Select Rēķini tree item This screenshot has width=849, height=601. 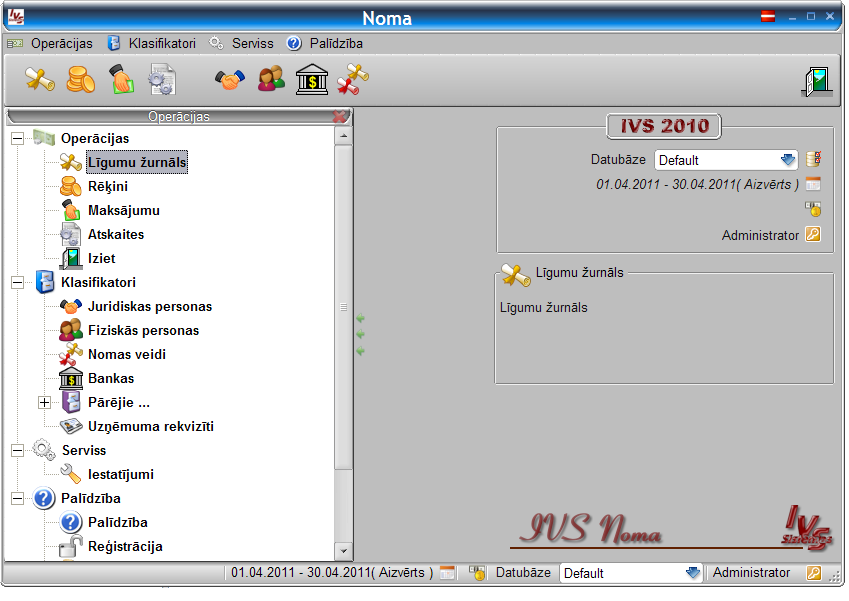108,186
